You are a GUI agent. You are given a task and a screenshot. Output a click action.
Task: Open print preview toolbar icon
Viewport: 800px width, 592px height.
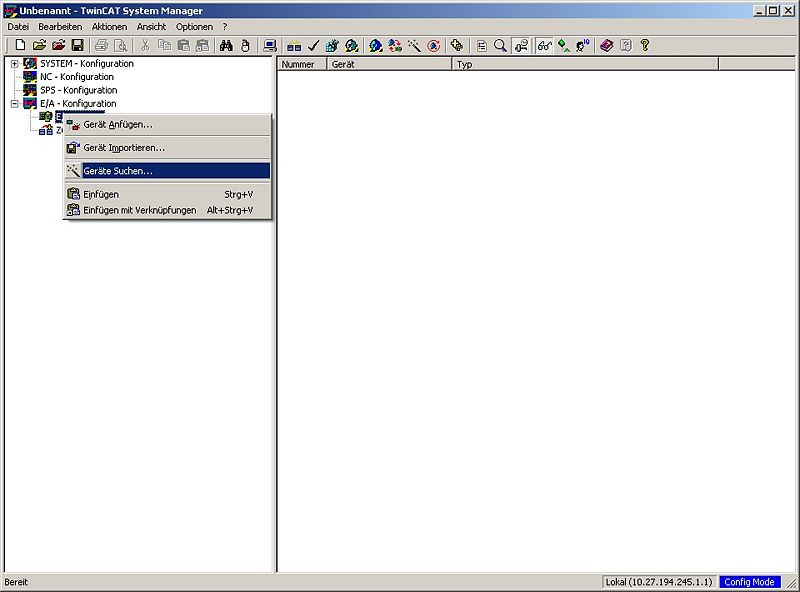tap(120, 45)
